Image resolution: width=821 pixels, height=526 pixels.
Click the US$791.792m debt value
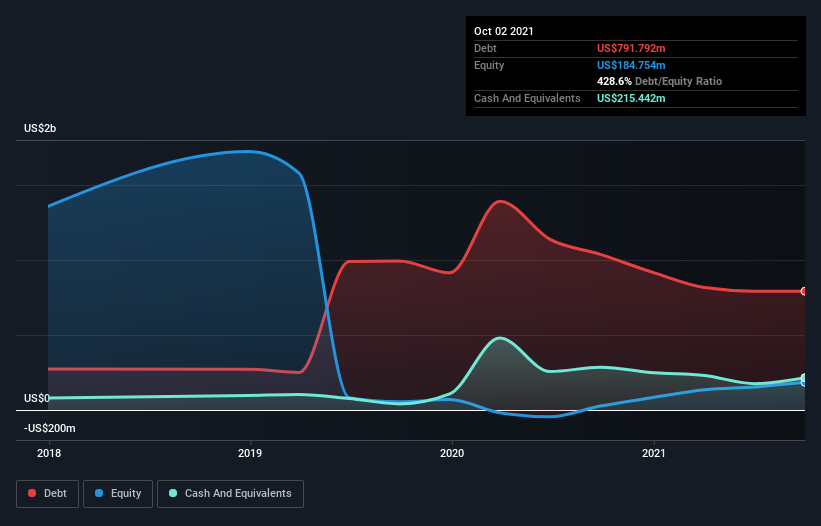pos(631,48)
